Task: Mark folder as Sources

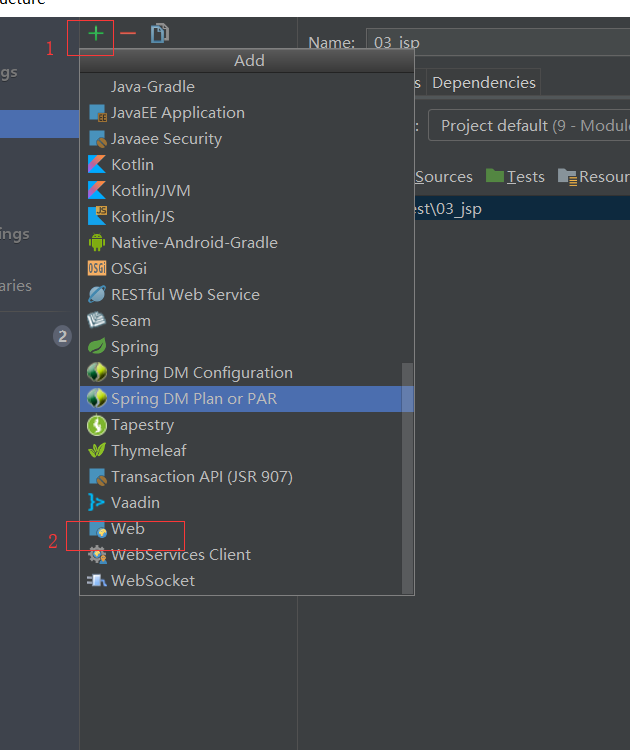Action: pyautogui.click(x=443, y=176)
